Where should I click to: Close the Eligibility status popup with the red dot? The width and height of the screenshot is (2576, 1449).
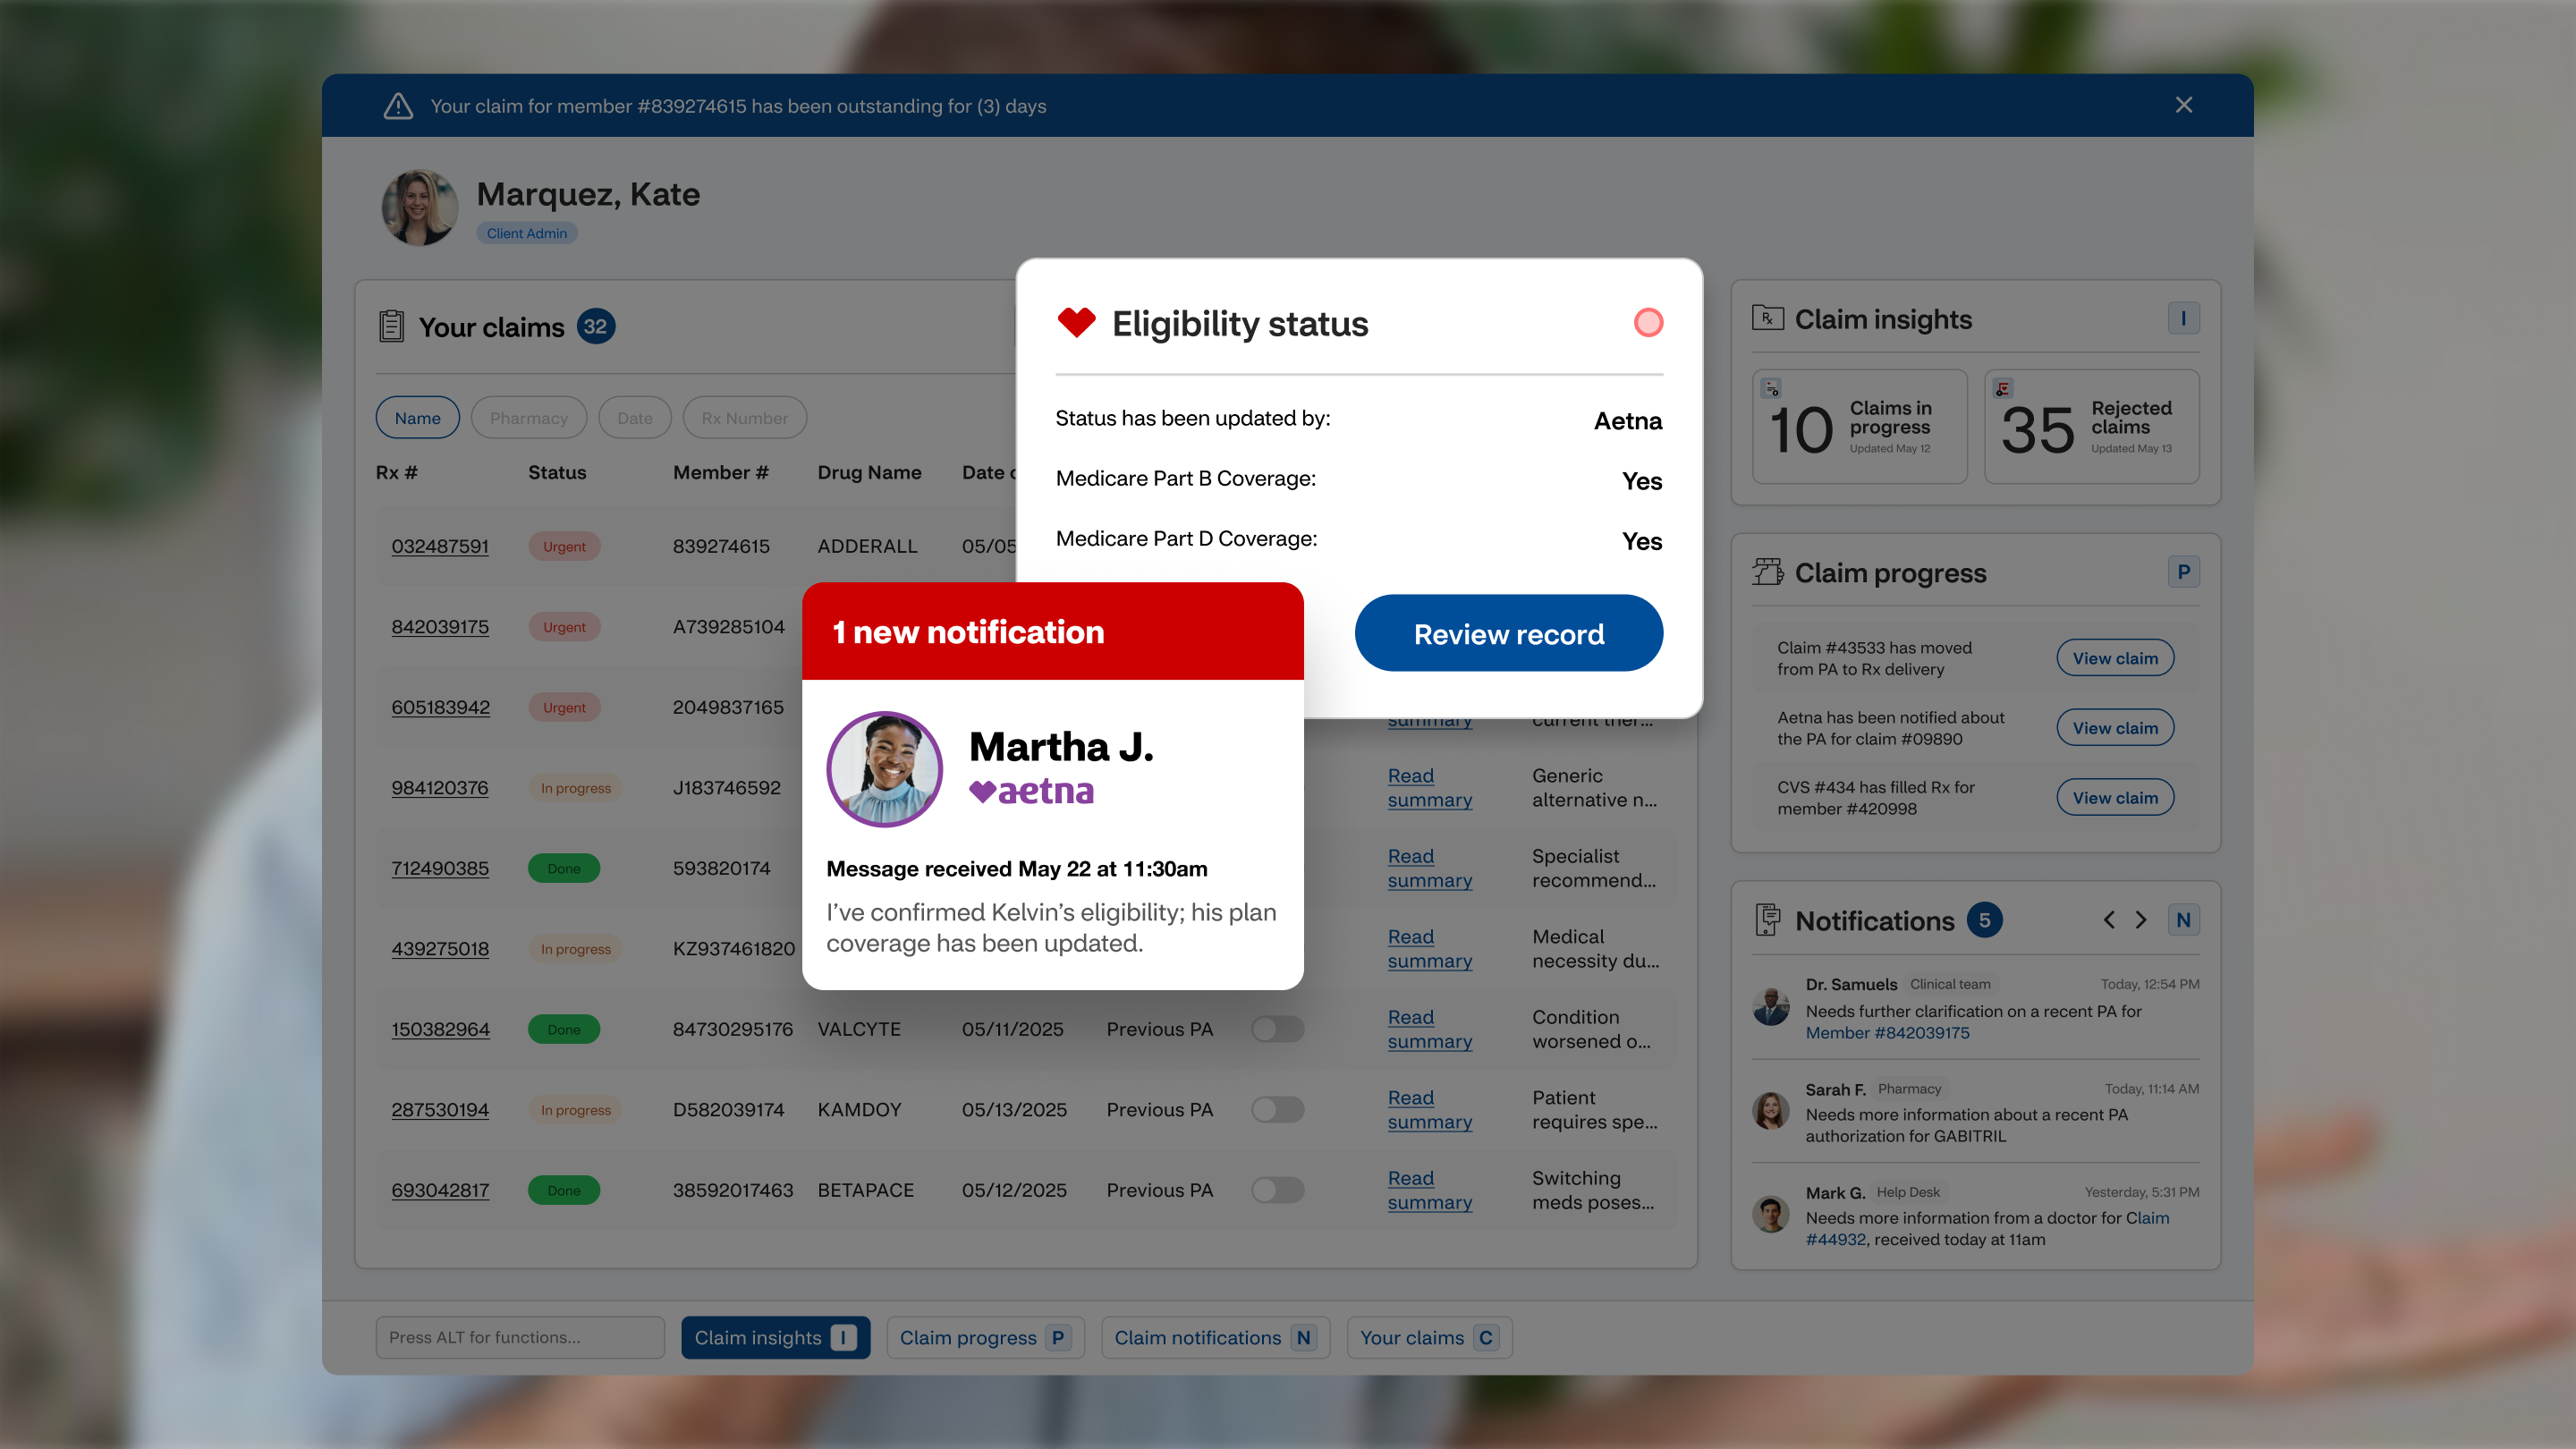(1648, 322)
